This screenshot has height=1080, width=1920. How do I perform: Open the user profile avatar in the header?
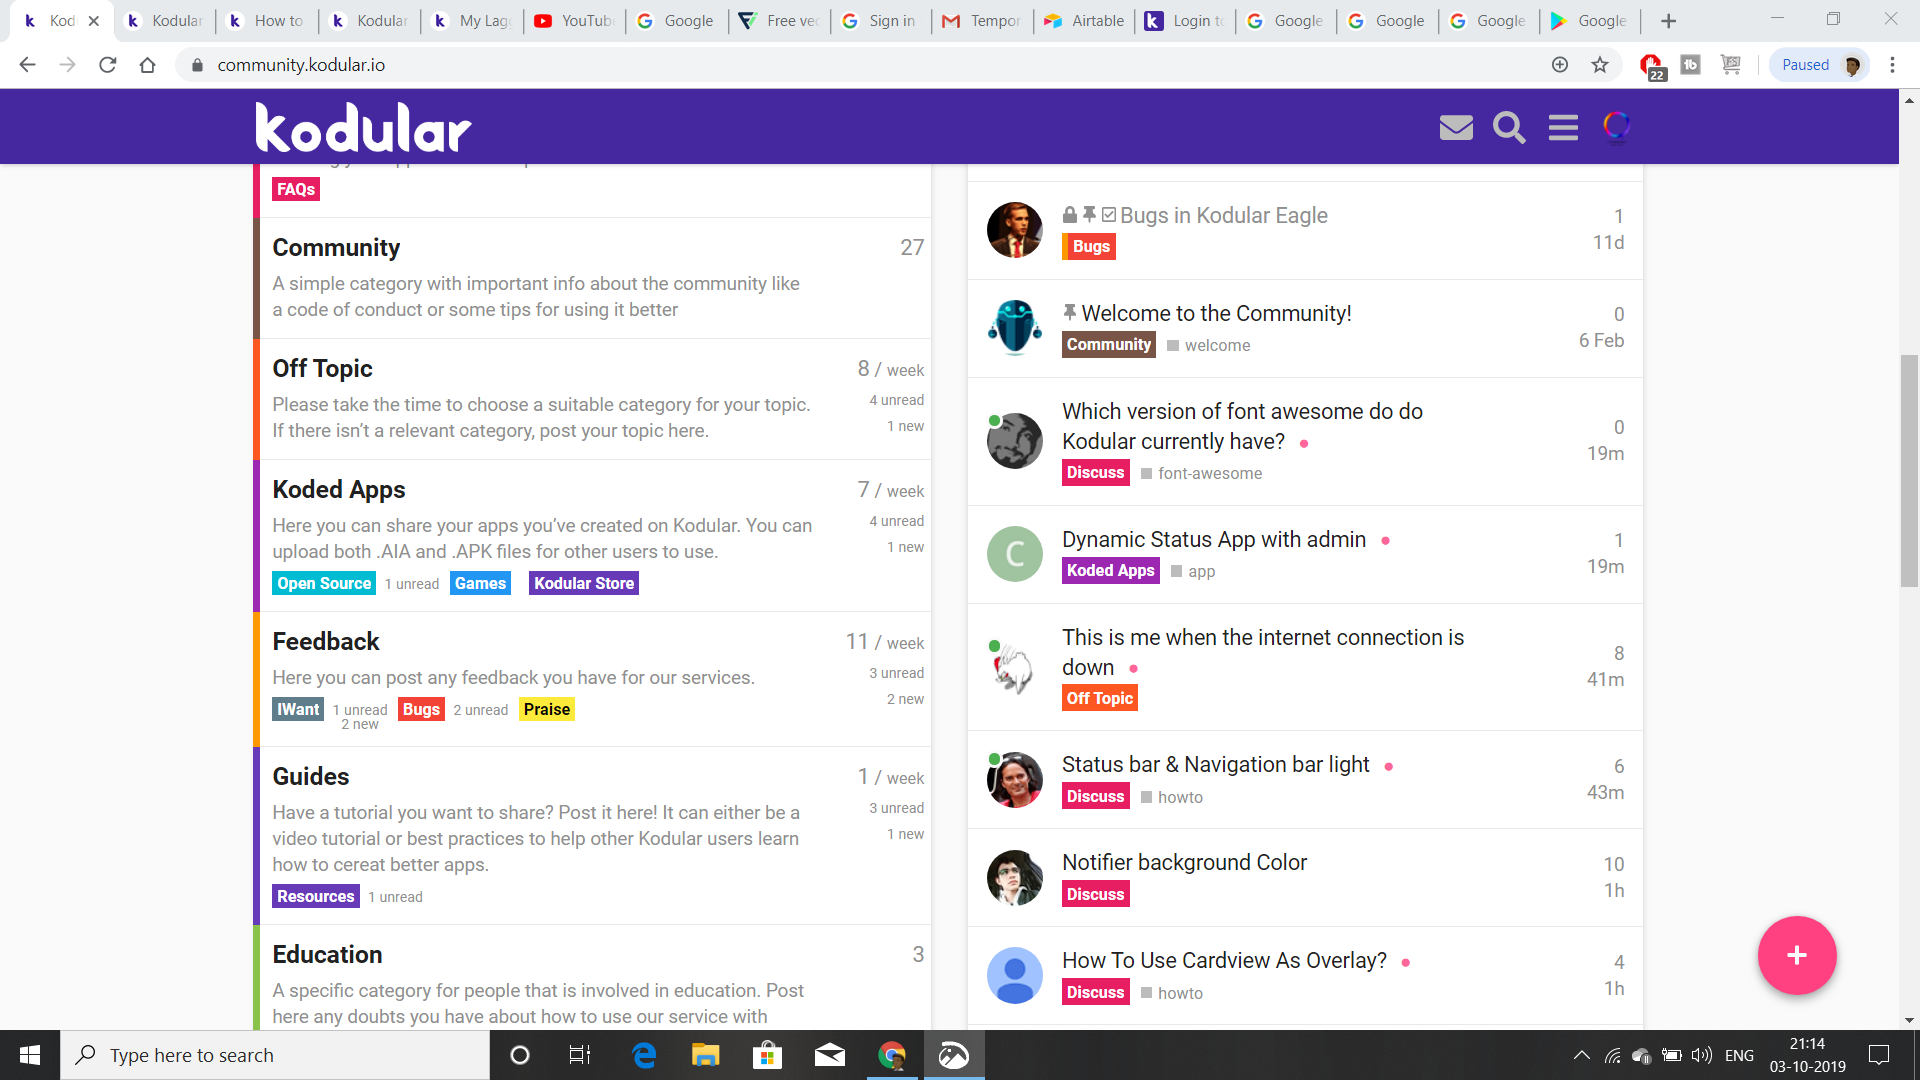click(x=1616, y=127)
